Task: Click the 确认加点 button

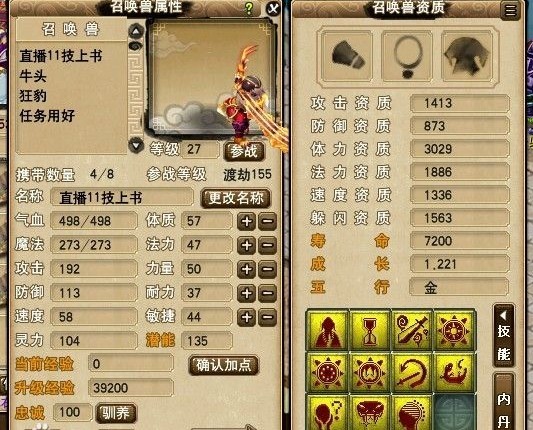Action: point(223,365)
